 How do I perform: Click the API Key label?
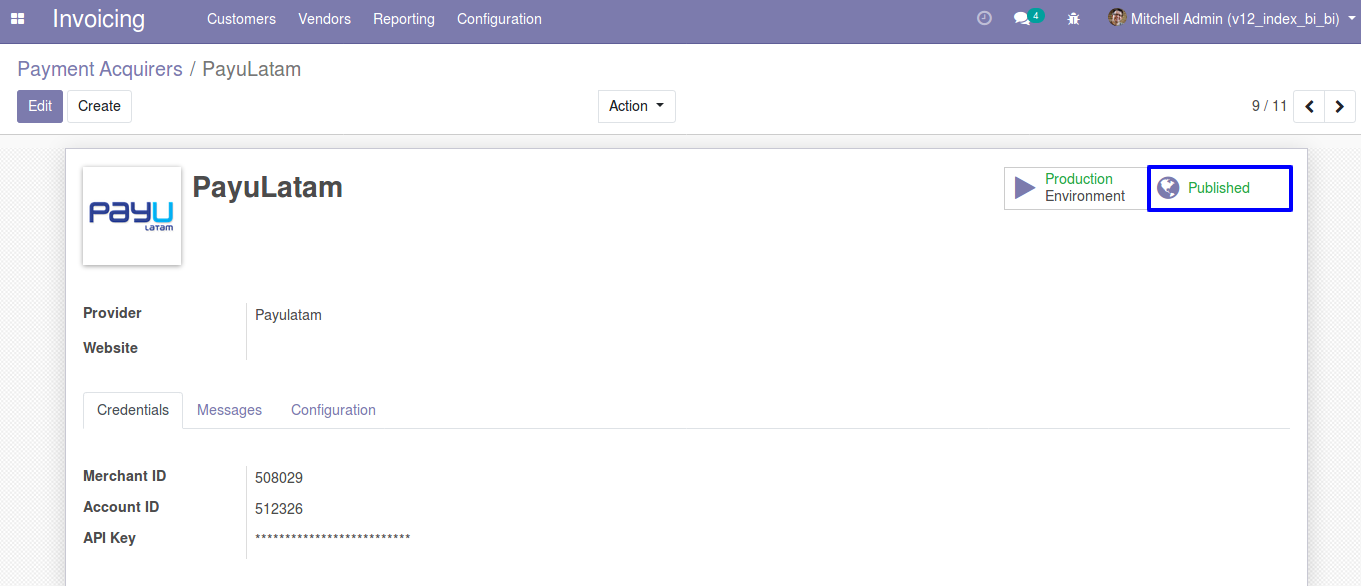click(109, 538)
